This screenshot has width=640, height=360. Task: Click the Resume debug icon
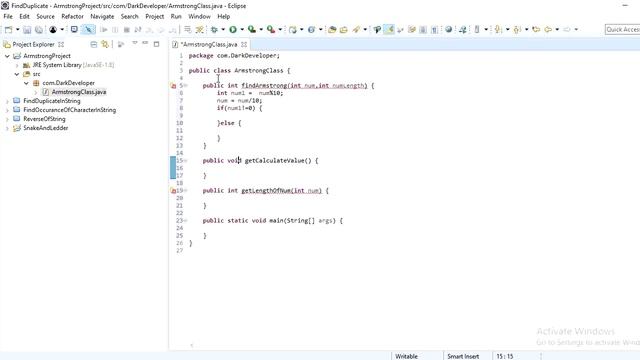104,29
